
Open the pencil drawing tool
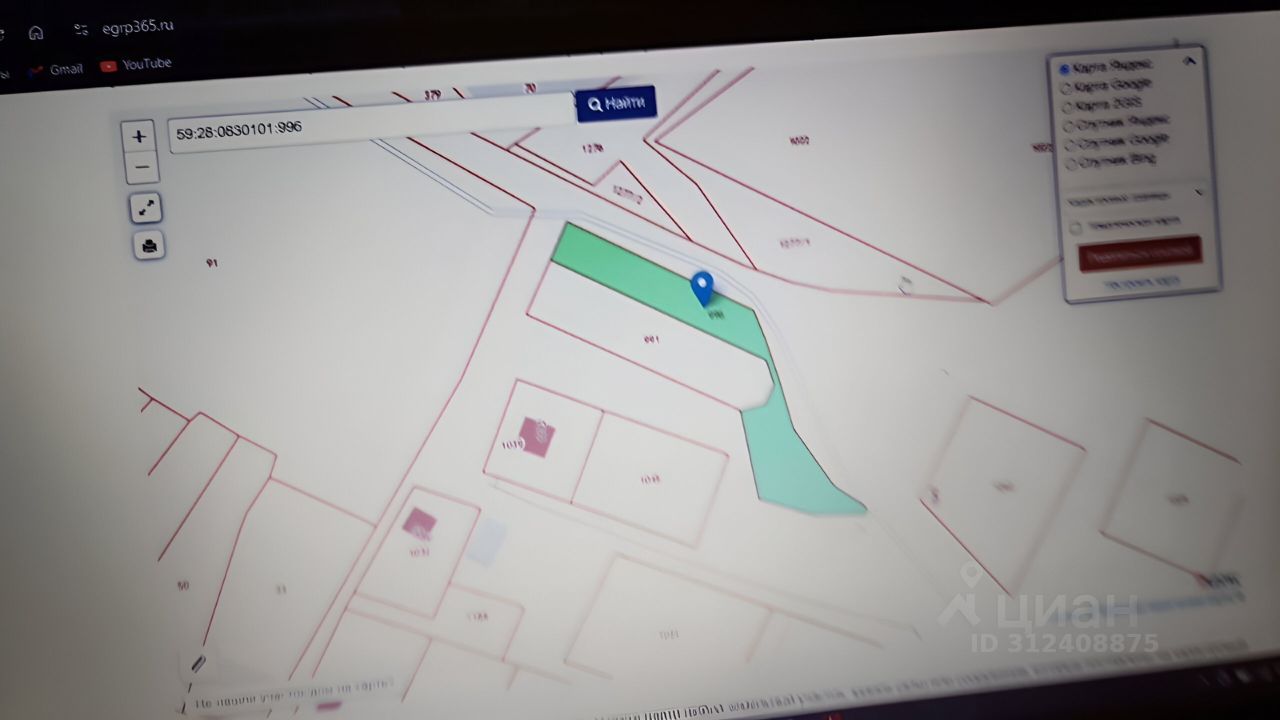(x=198, y=662)
